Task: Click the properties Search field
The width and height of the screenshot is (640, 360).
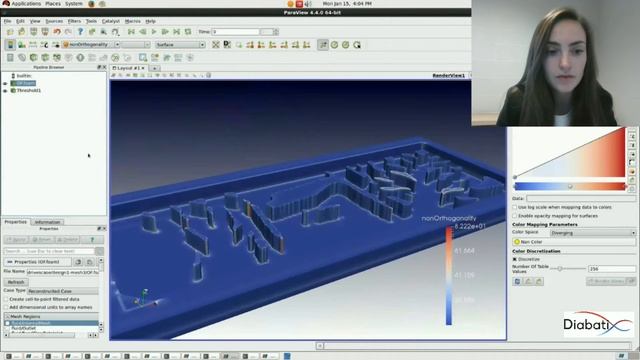Action: coord(49,251)
